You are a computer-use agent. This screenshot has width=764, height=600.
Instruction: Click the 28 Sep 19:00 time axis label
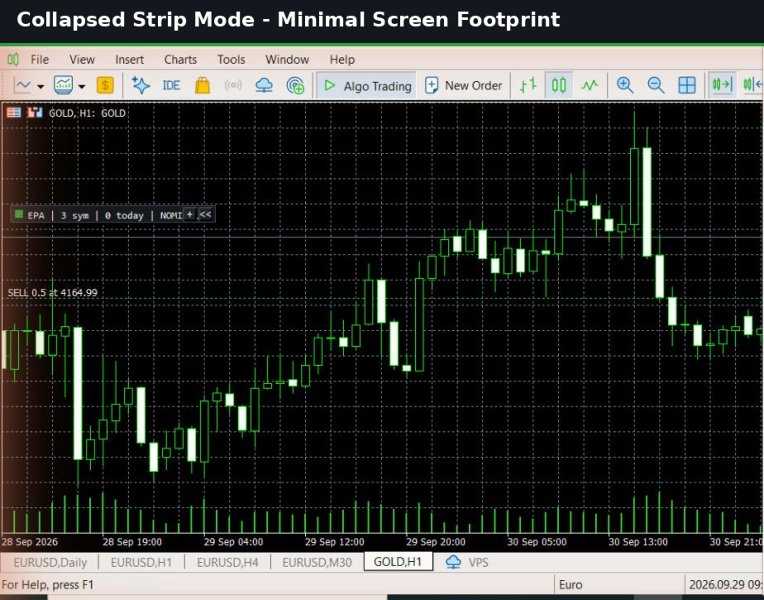[x=133, y=542]
